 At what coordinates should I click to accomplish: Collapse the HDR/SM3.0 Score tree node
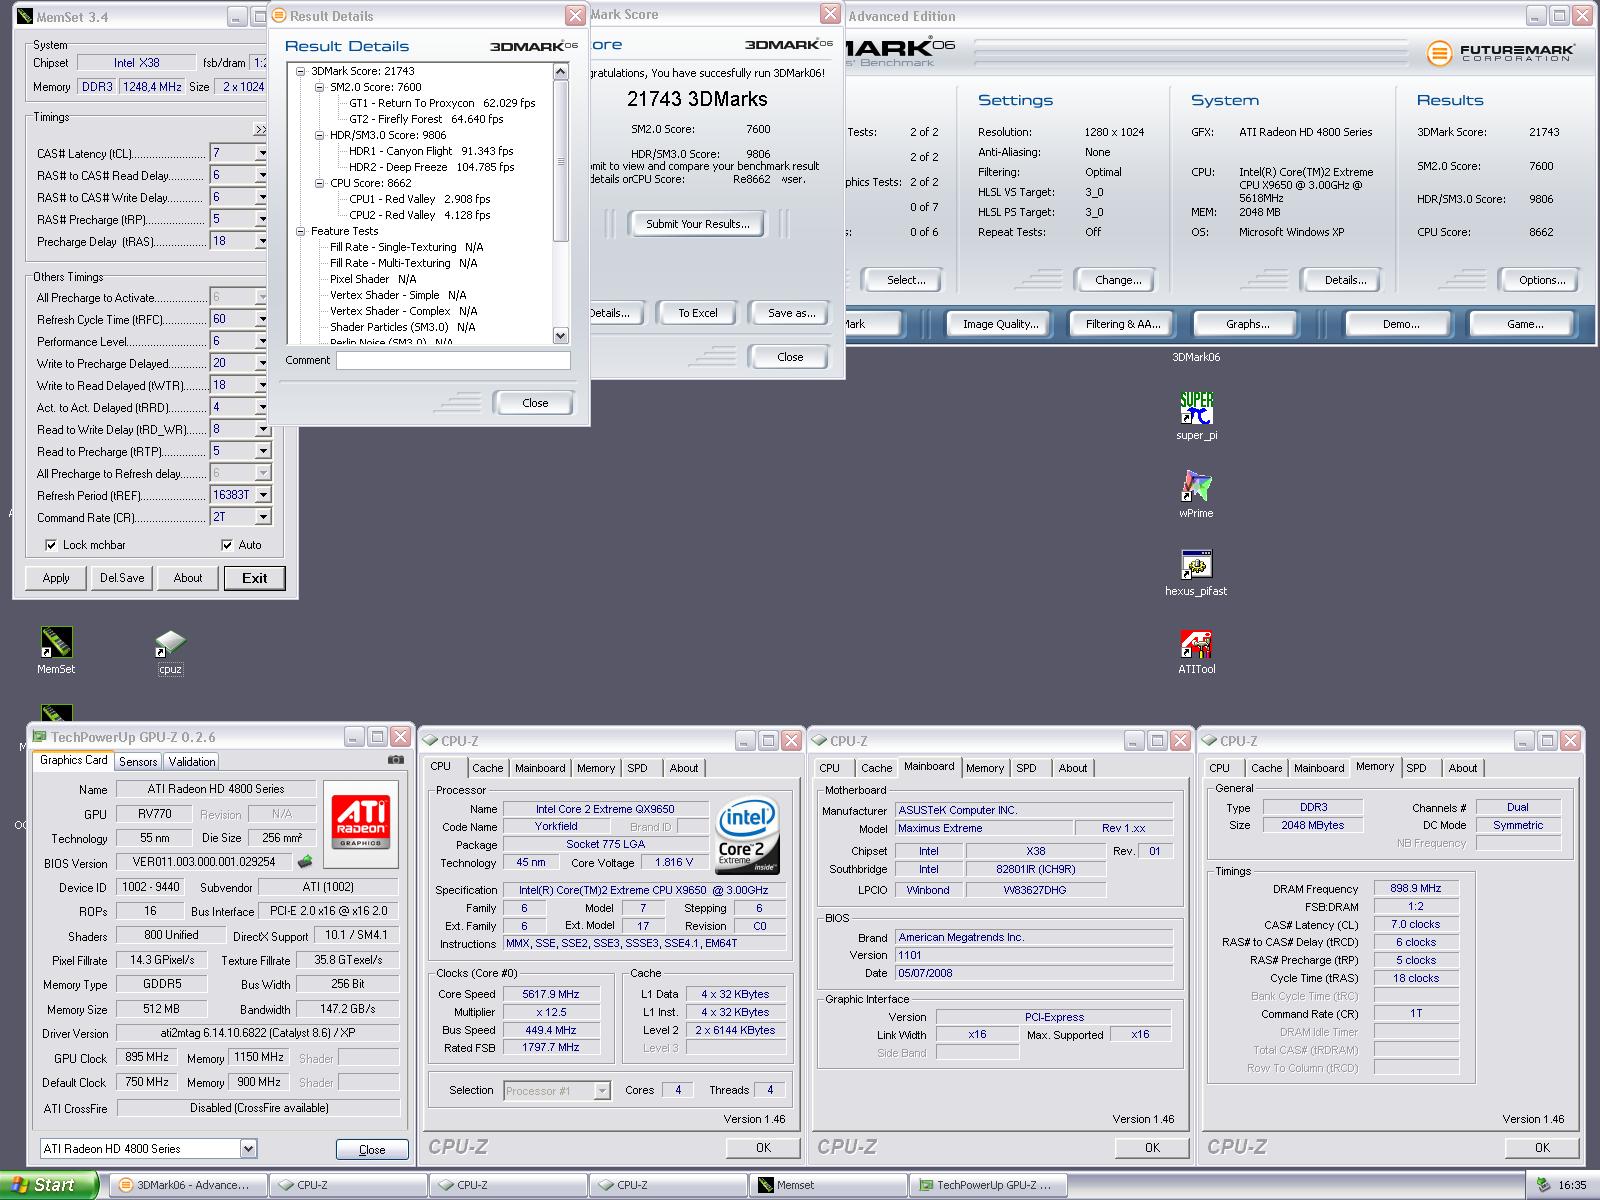(320, 135)
